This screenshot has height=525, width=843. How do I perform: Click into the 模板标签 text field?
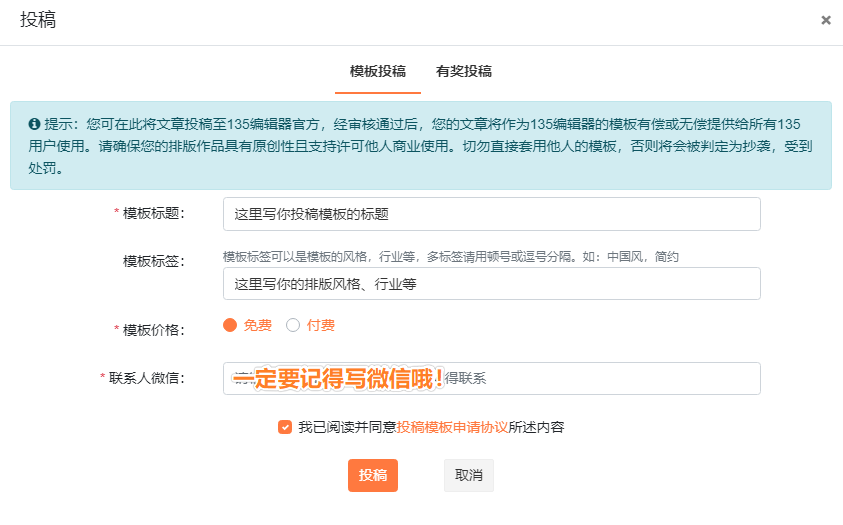tap(491, 284)
